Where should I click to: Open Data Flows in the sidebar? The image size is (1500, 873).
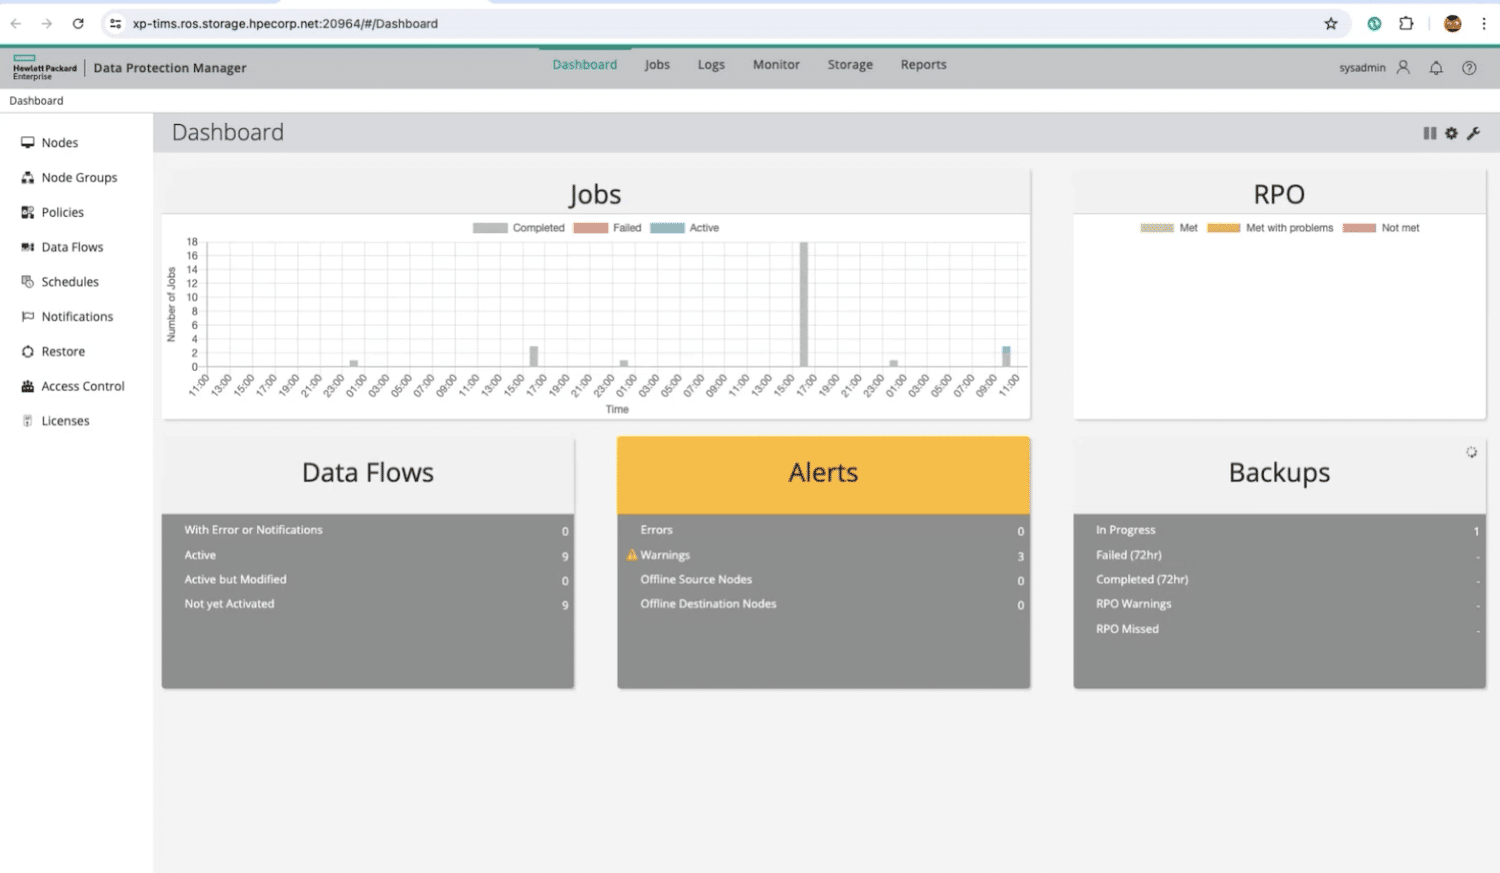72,247
